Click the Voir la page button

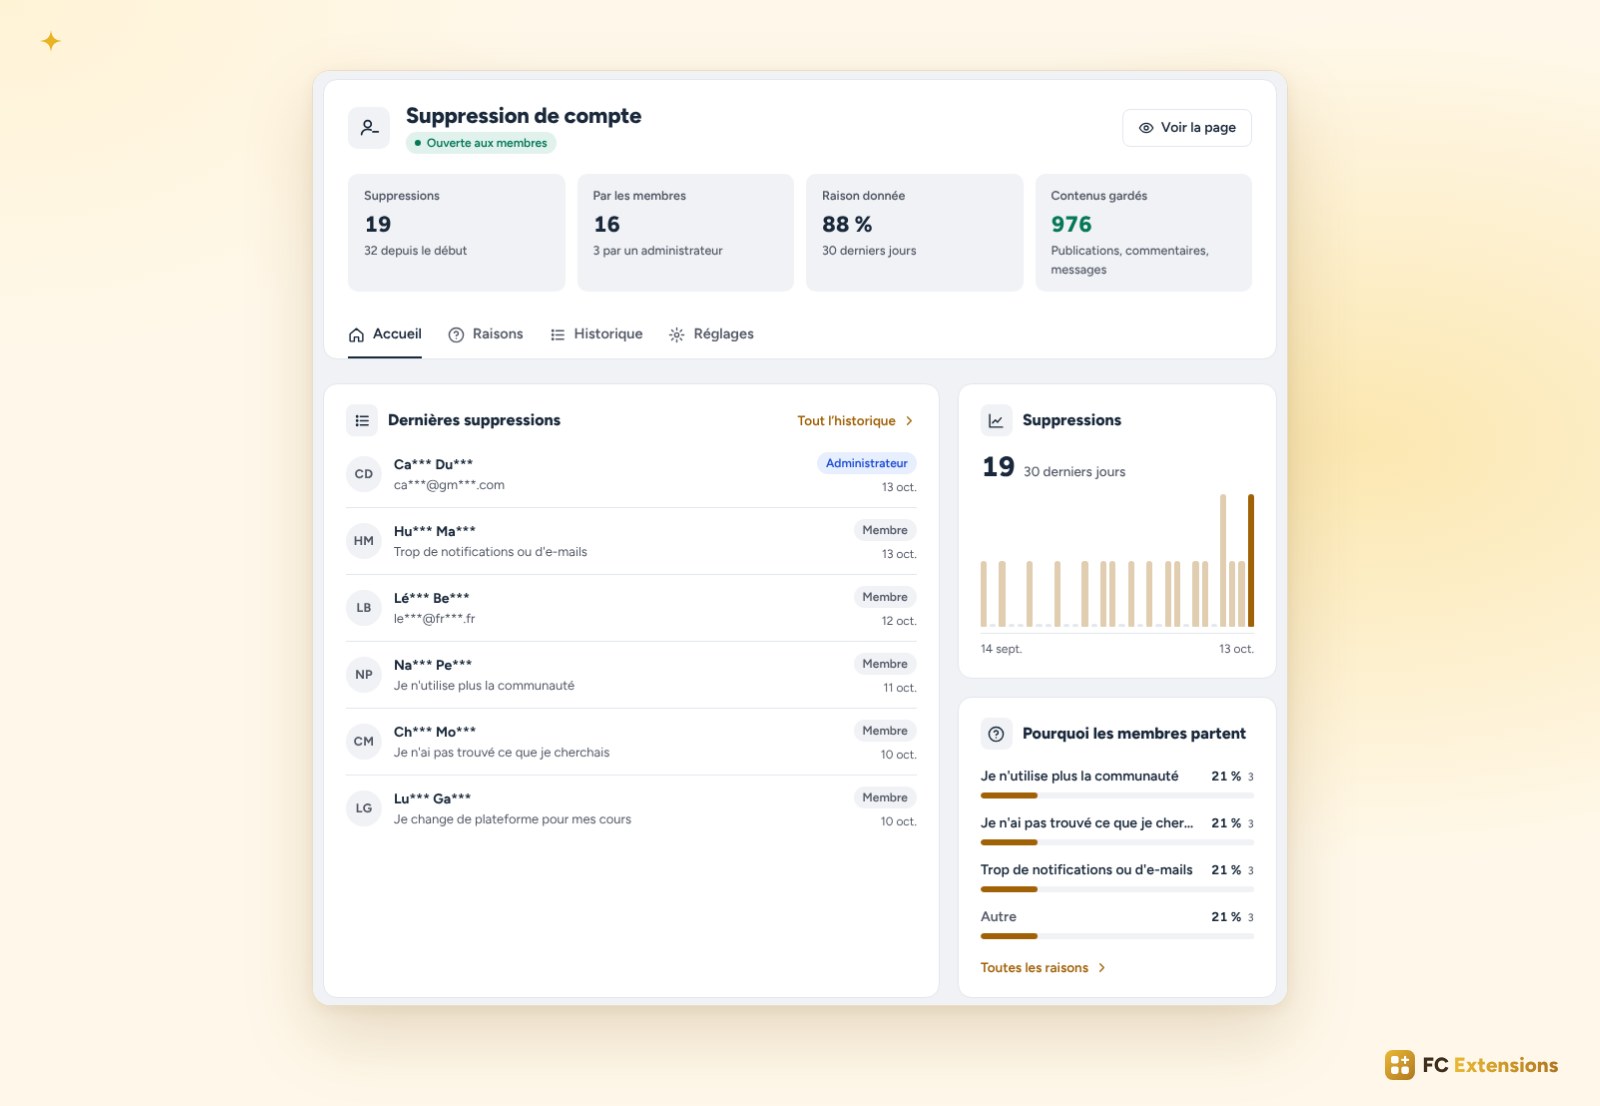point(1187,128)
